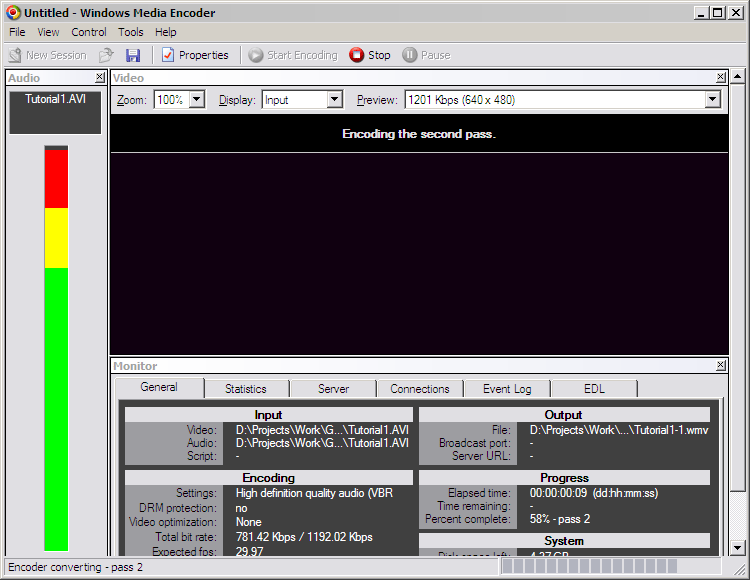Image resolution: width=750 pixels, height=580 pixels.
Task: Switch to the EDL tab
Action: coord(594,389)
